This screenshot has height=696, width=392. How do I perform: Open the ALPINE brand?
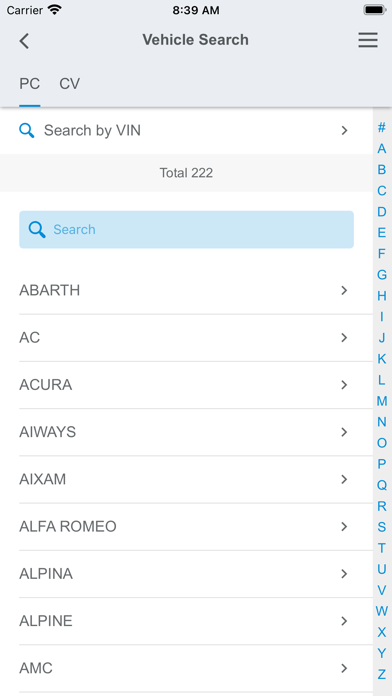(196, 621)
